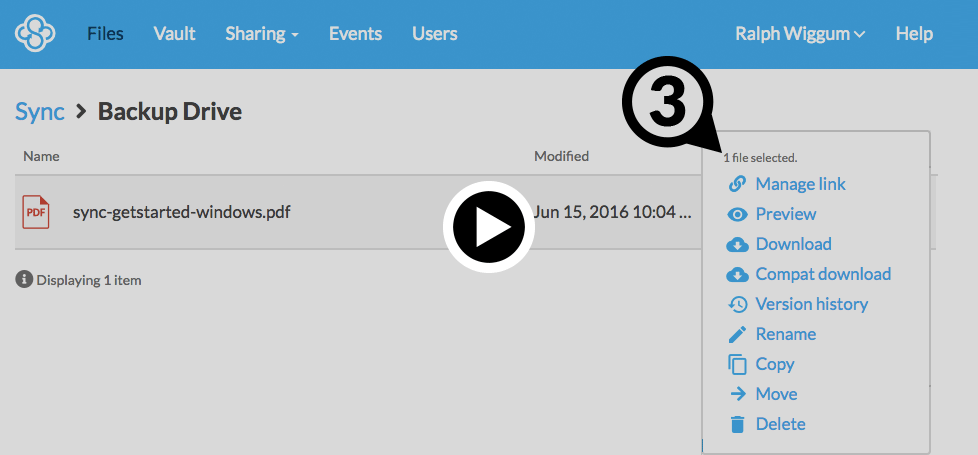Navigate to Sync breadcrumb link

[x=40, y=111]
